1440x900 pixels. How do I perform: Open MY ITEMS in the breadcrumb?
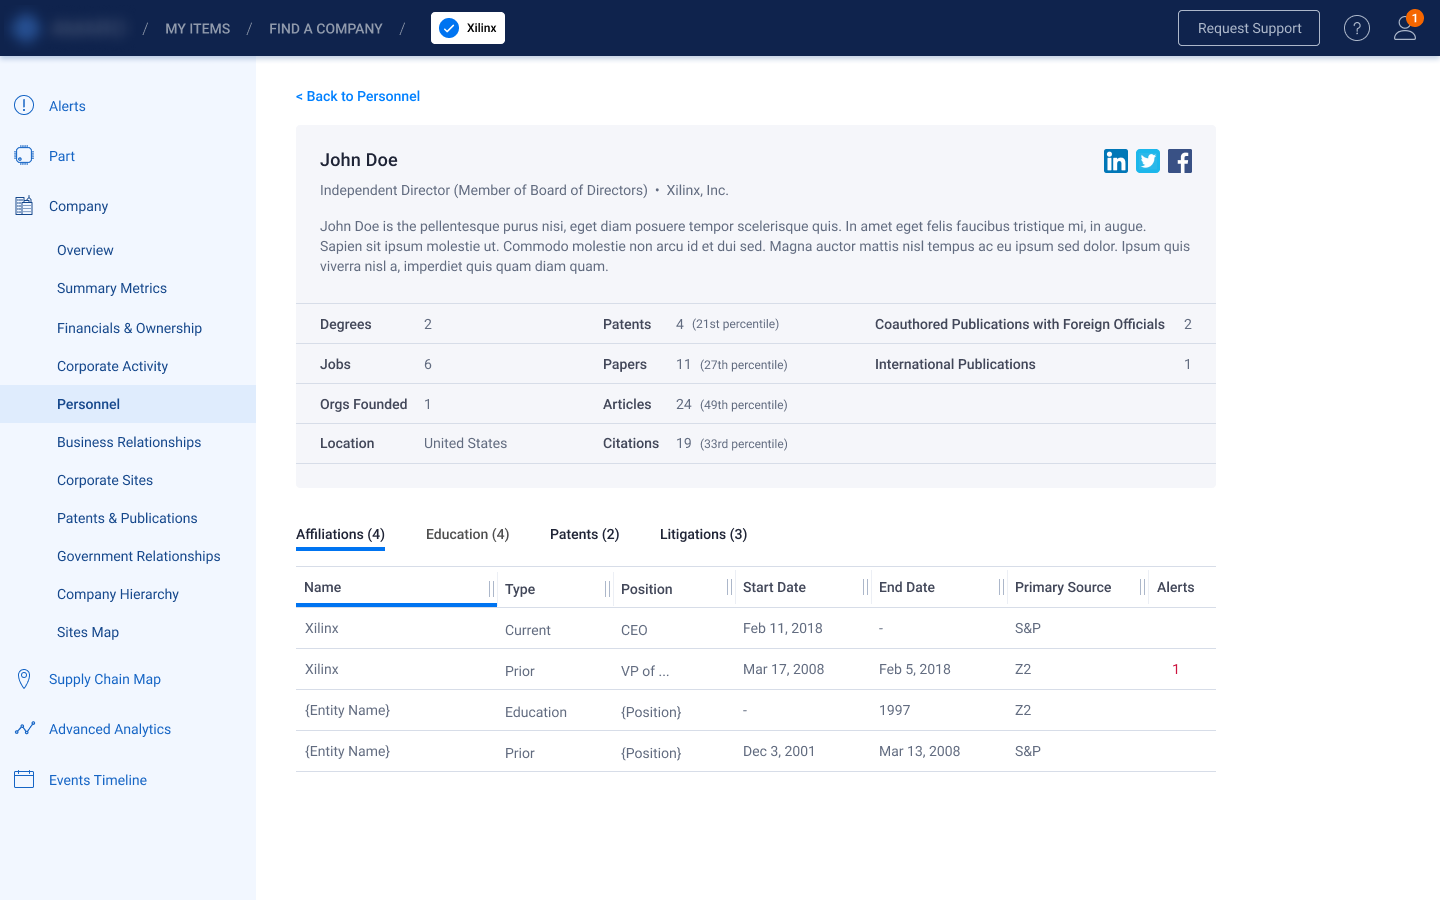pos(198,29)
